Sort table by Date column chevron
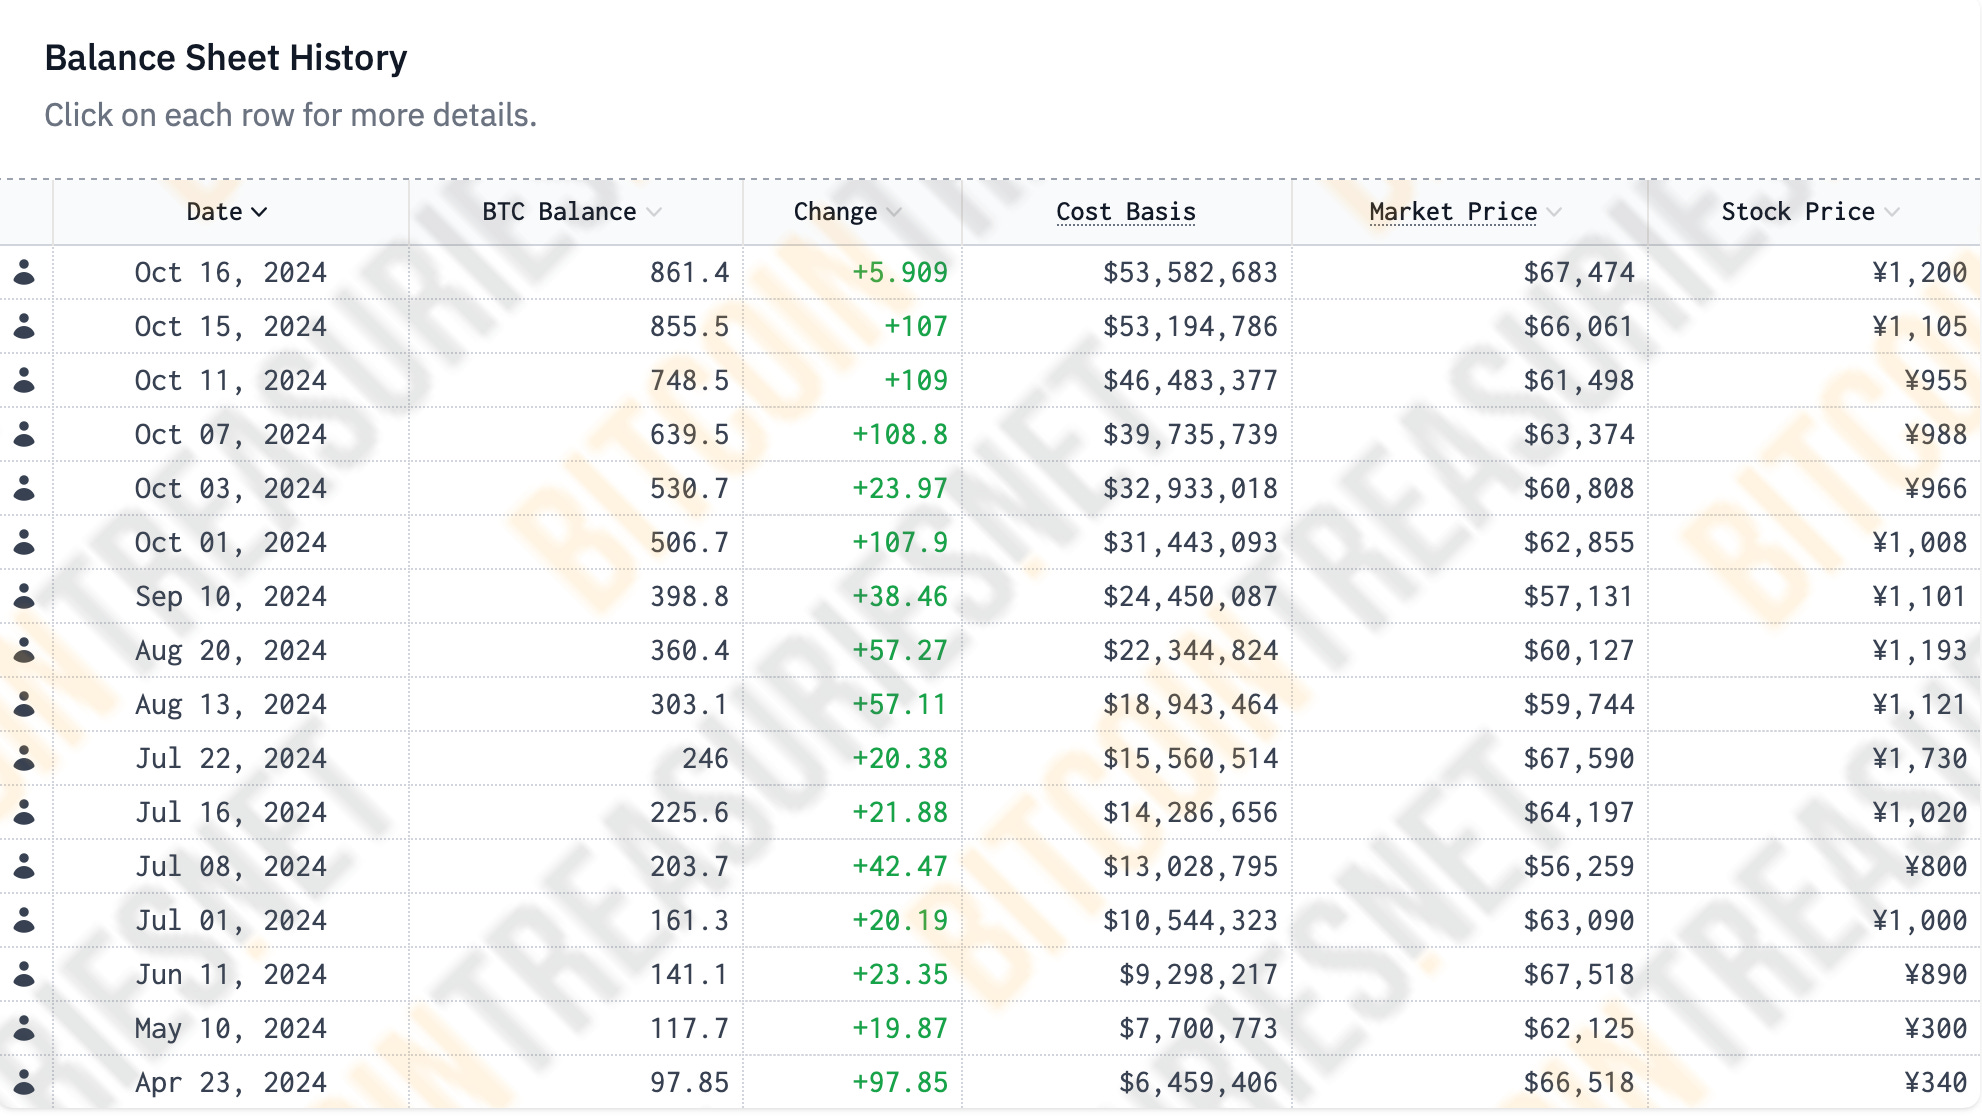This screenshot has height=1116, width=1982. pyautogui.click(x=259, y=212)
